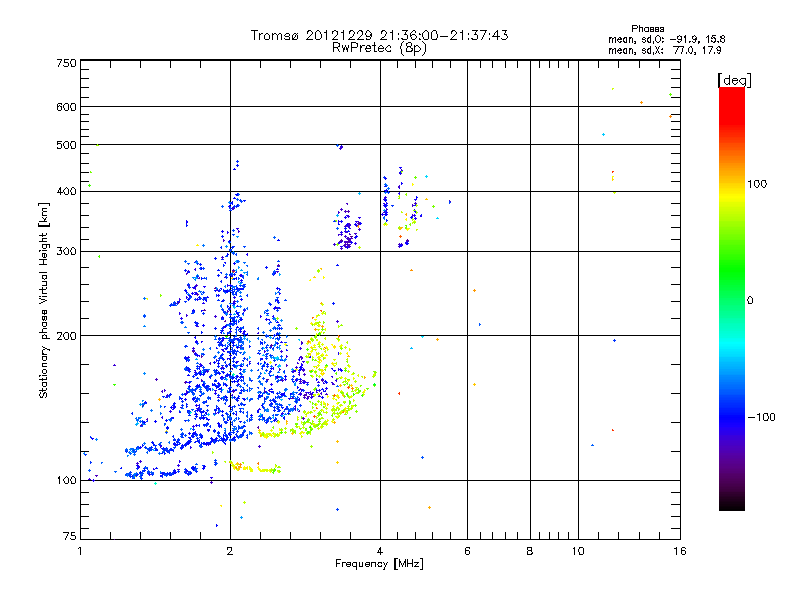The height and width of the screenshot is (600, 800).
Task: Click the x-axis tick label '1'
Action: (x=80, y=551)
